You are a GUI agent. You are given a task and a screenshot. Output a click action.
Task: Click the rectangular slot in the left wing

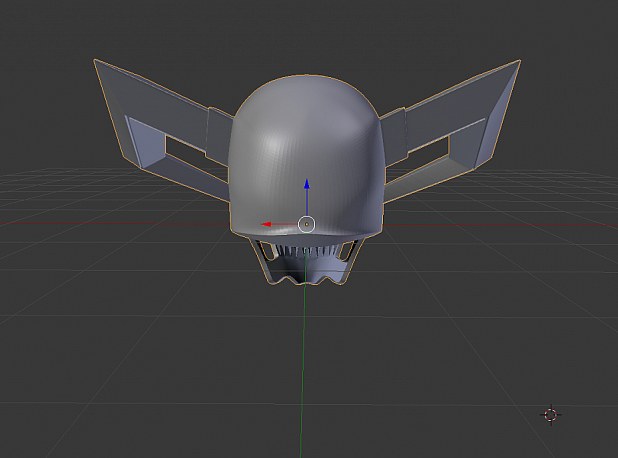point(185,151)
